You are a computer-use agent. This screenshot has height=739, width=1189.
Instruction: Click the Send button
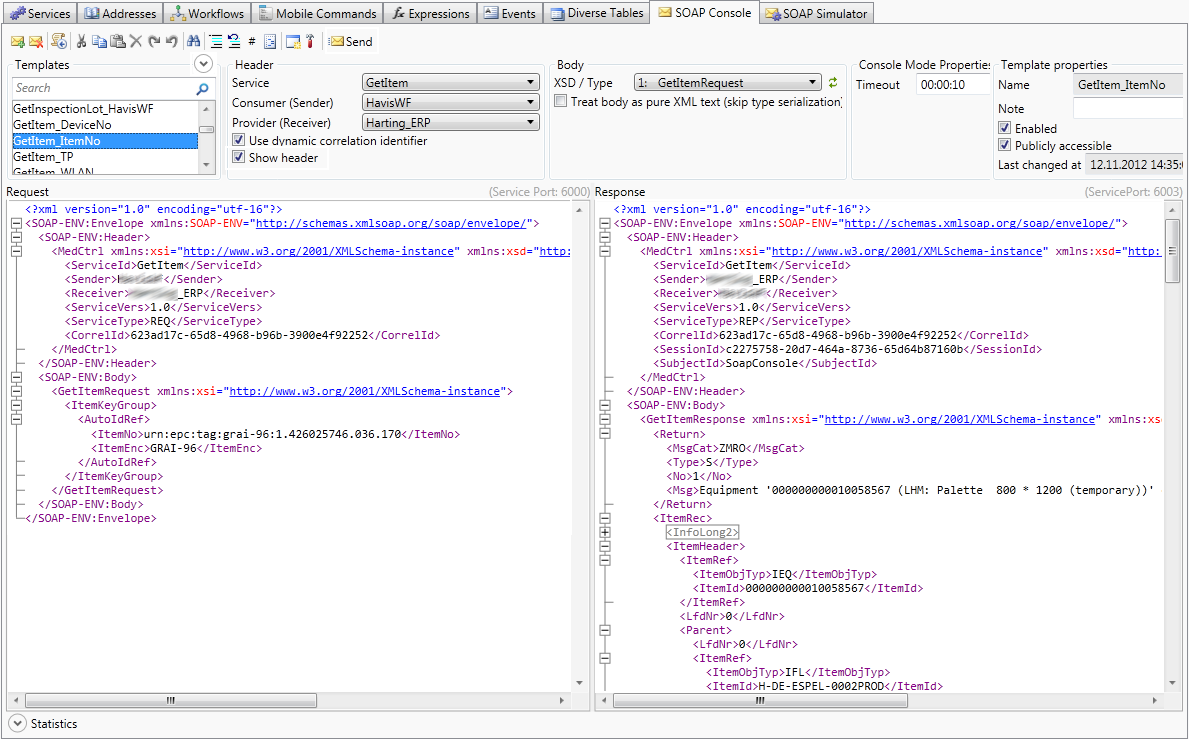(x=351, y=42)
